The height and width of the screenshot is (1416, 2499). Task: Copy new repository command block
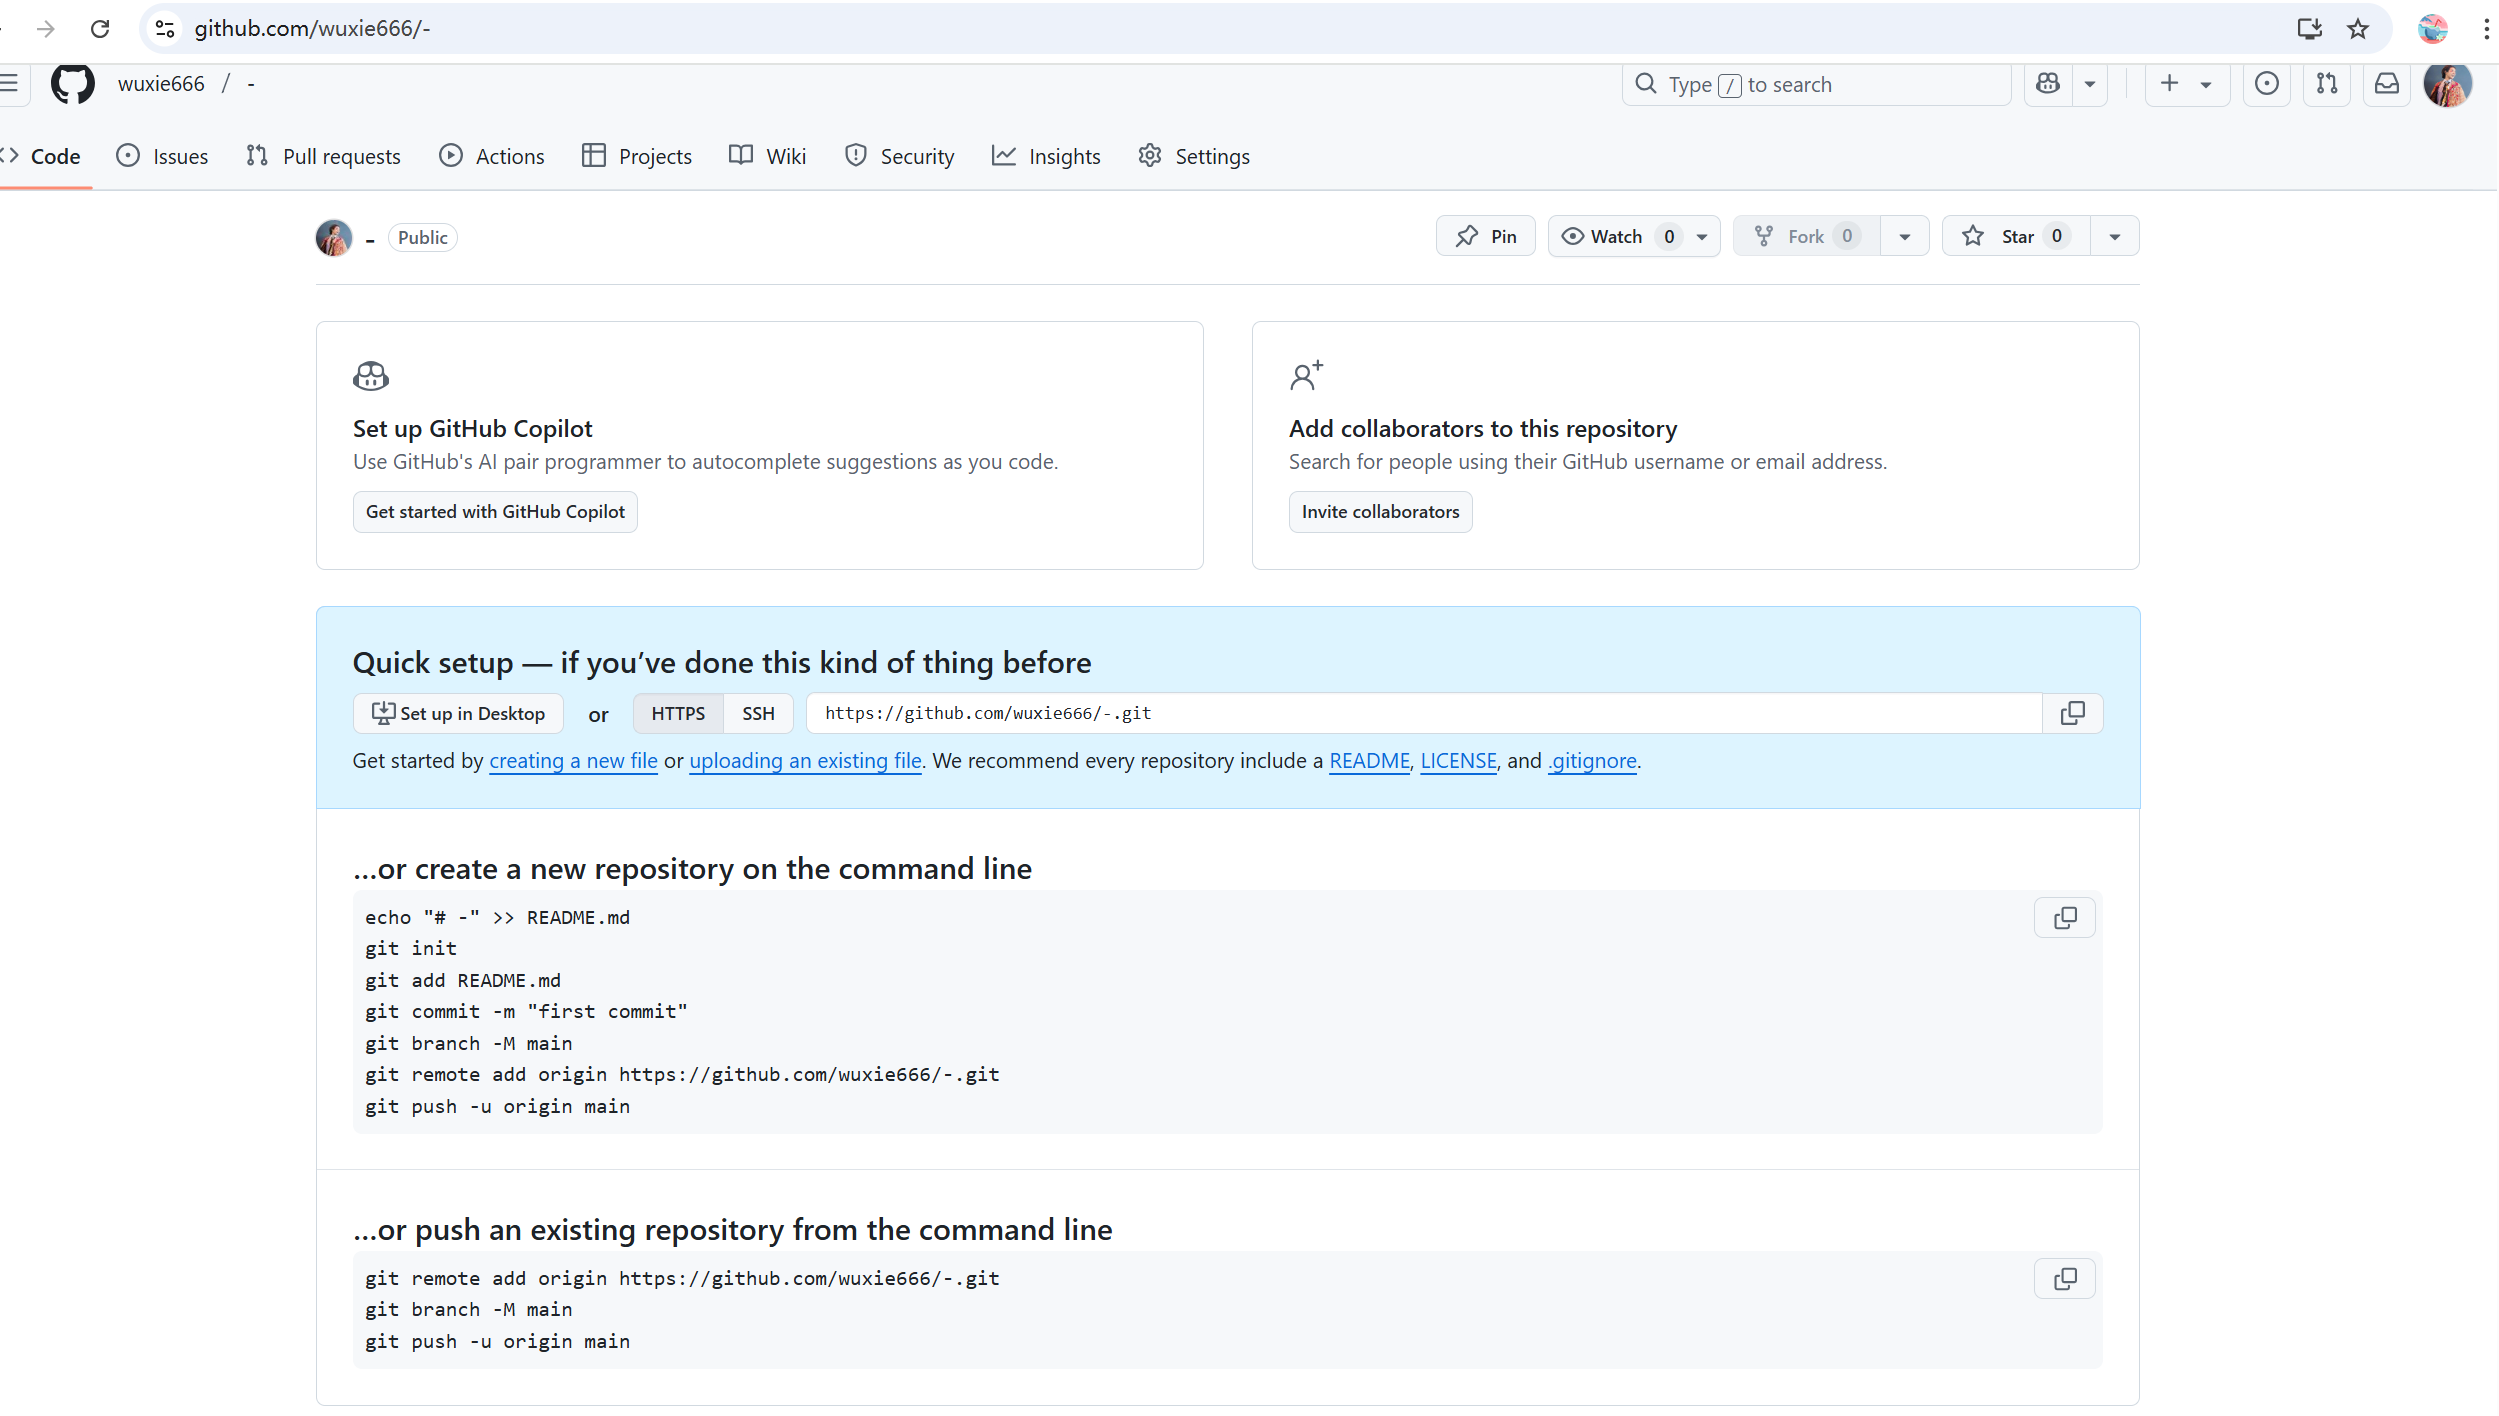coord(2065,918)
